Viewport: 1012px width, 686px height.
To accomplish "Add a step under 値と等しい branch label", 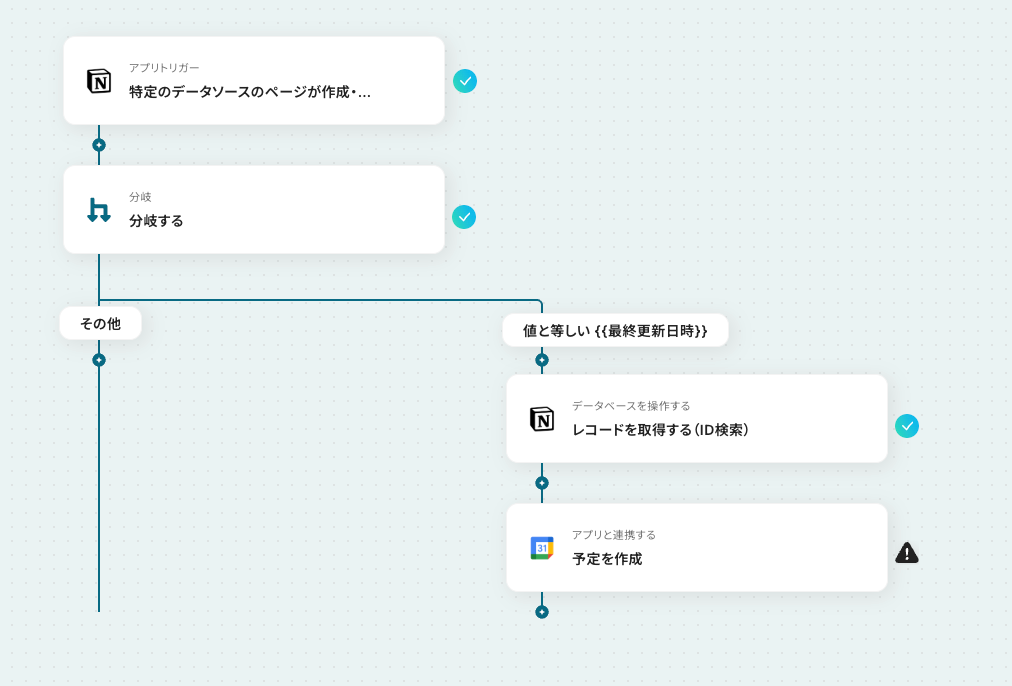I will point(542,360).
